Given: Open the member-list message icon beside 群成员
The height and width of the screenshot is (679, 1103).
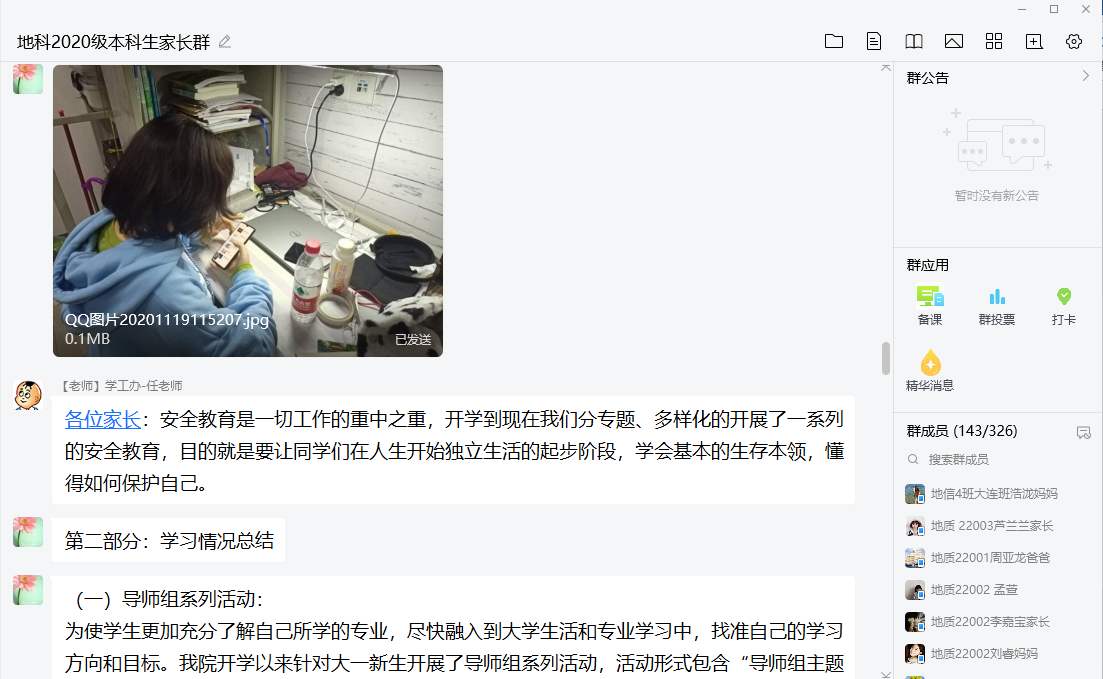Looking at the screenshot, I should (1083, 433).
